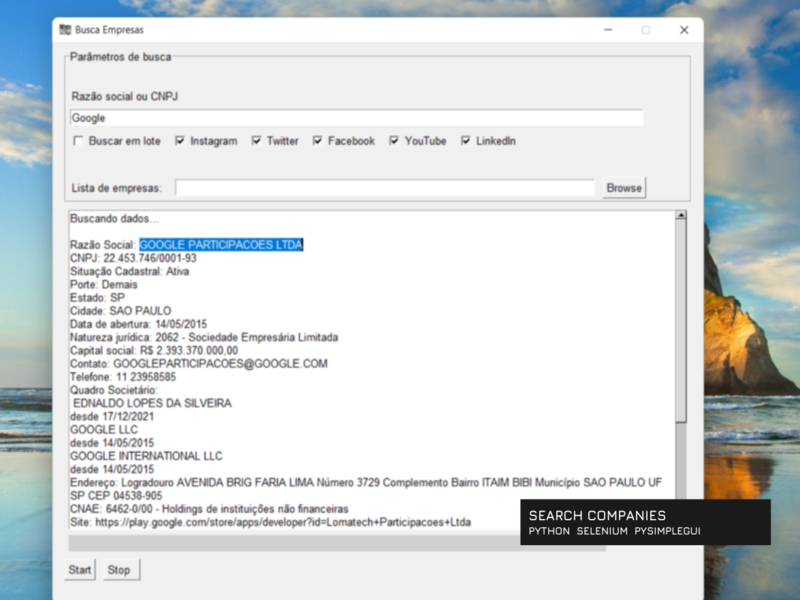The image size is (800, 600).
Task: Toggle the LinkedIn checkbox
Action: (x=465, y=141)
